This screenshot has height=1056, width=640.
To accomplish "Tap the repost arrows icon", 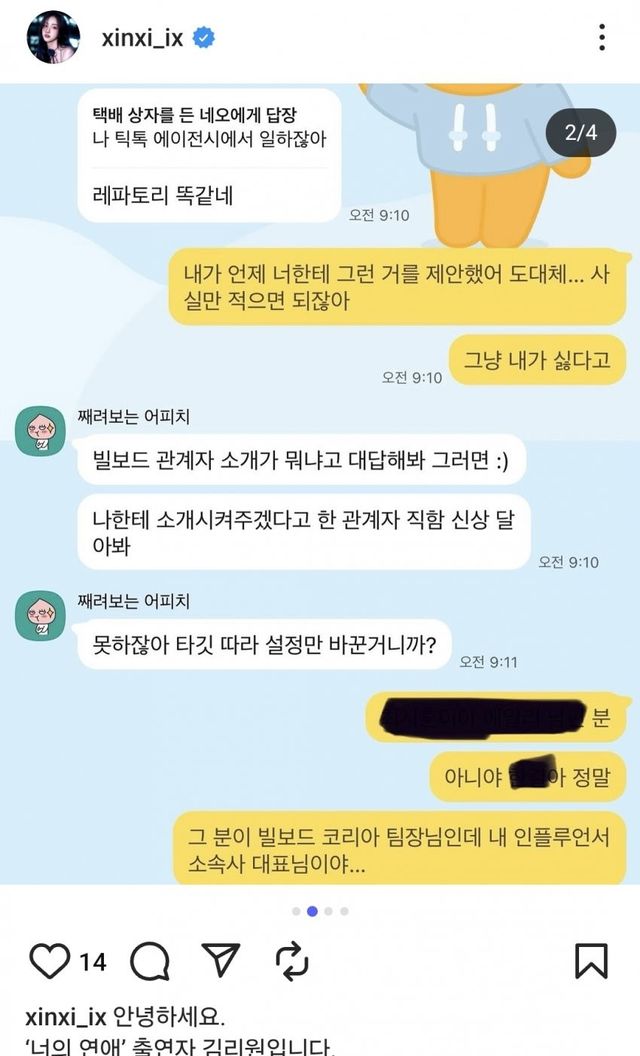I will pos(293,961).
